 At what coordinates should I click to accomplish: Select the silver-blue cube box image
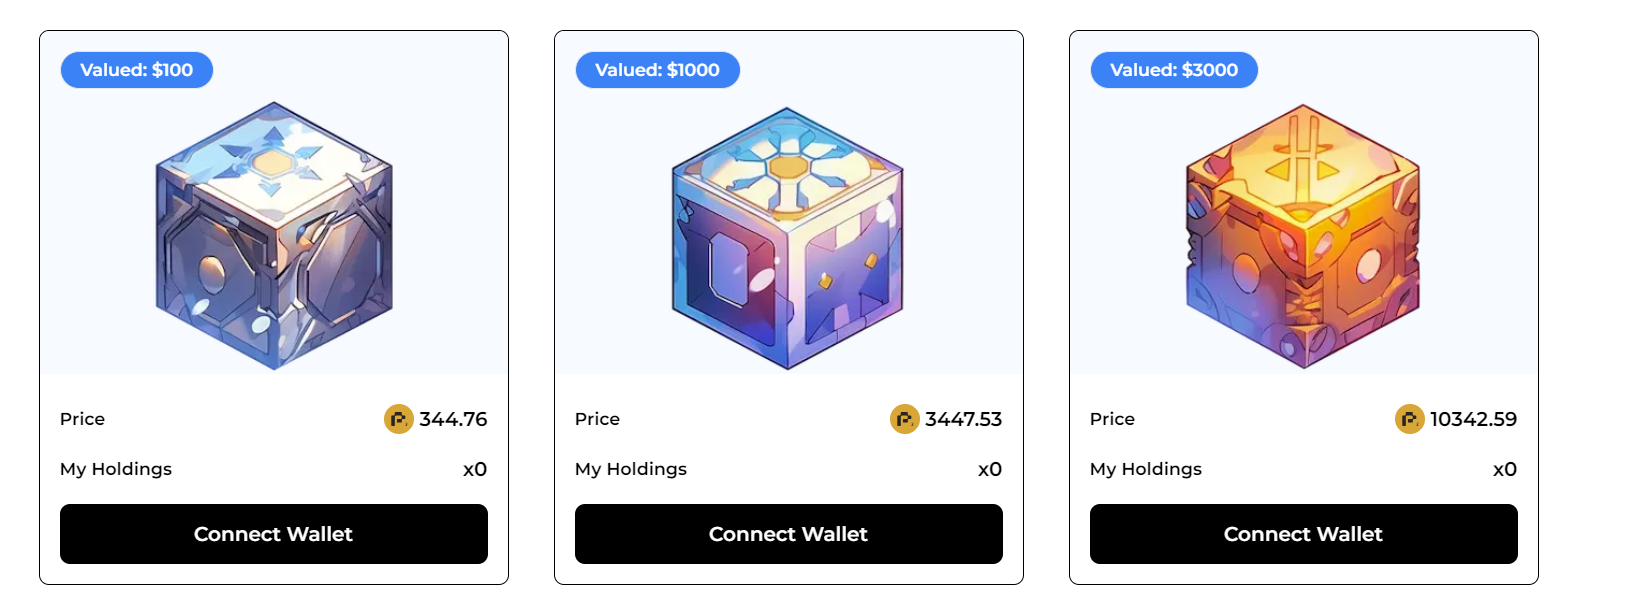[274, 236]
